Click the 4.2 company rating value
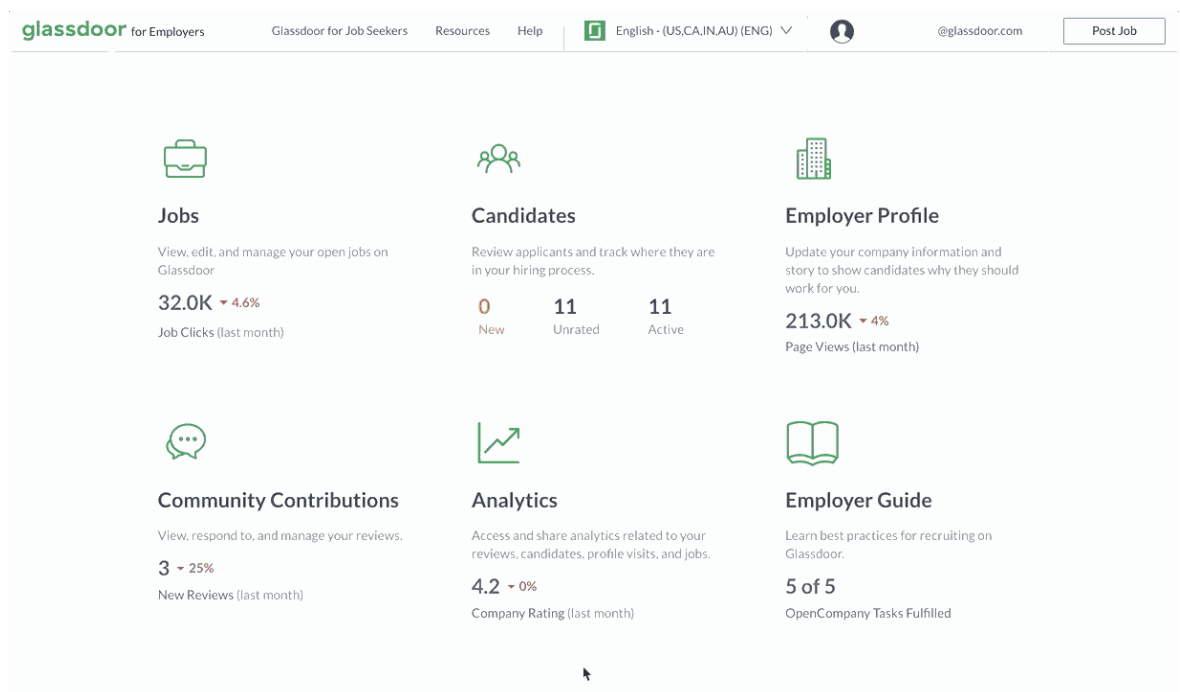 pyautogui.click(x=485, y=586)
